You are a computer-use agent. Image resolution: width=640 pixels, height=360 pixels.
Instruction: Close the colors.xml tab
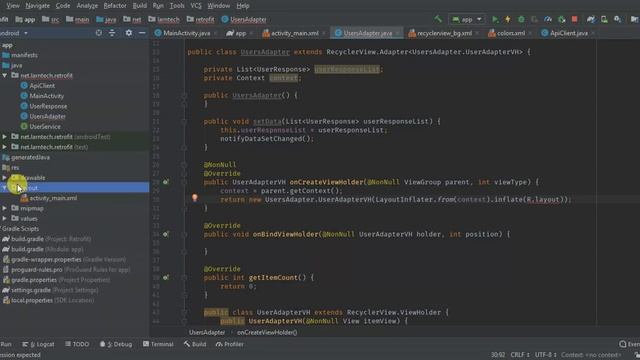coord(530,33)
